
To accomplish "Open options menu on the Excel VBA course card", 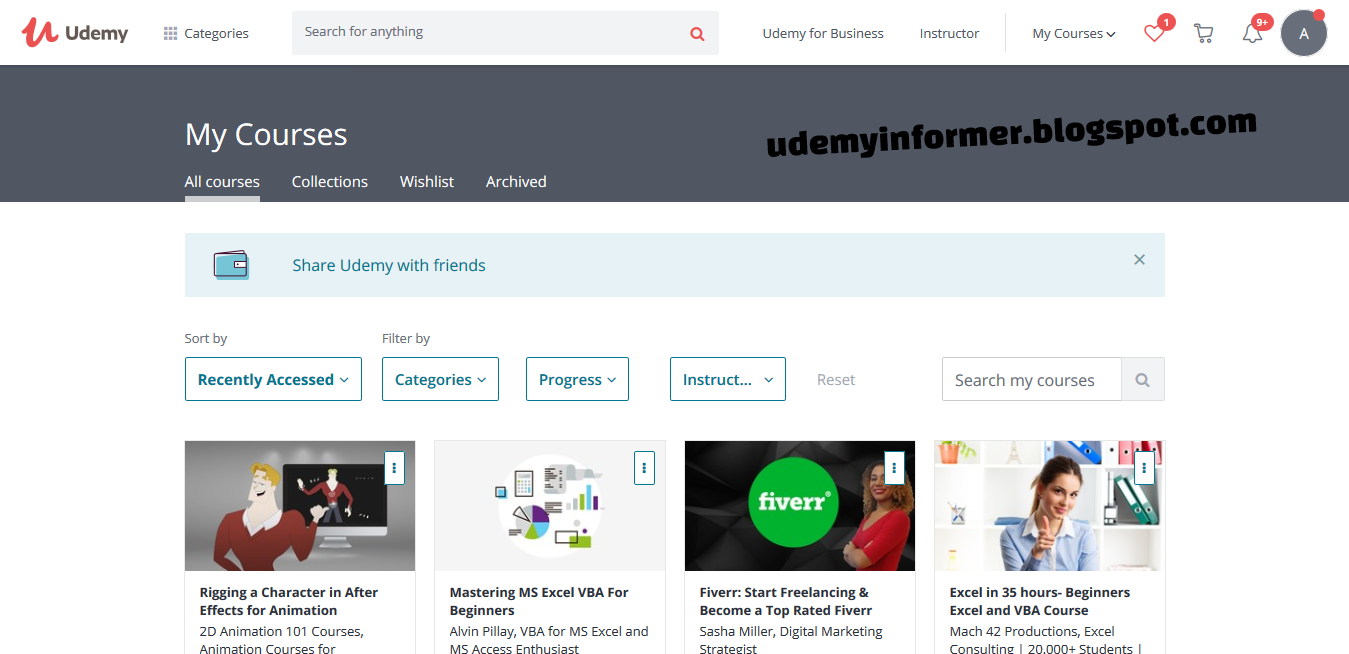I will [x=643, y=467].
